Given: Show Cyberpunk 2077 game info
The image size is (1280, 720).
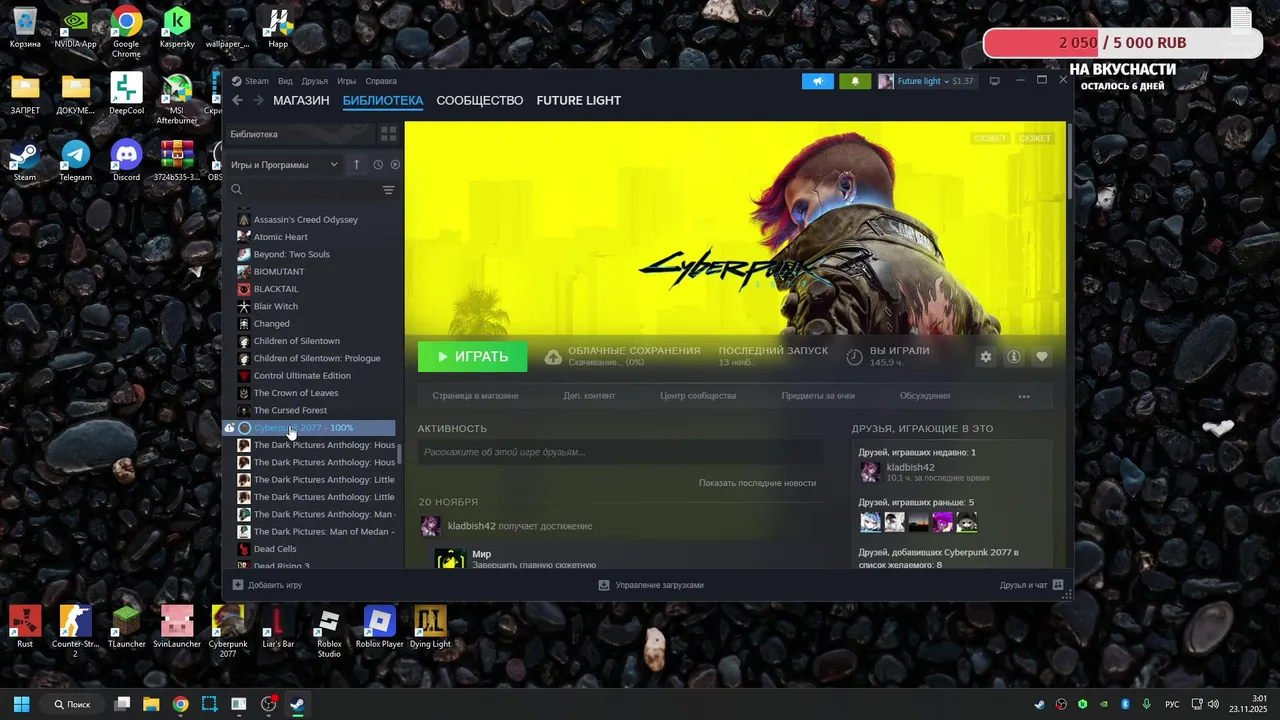Looking at the screenshot, I should pyautogui.click(x=1014, y=357).
